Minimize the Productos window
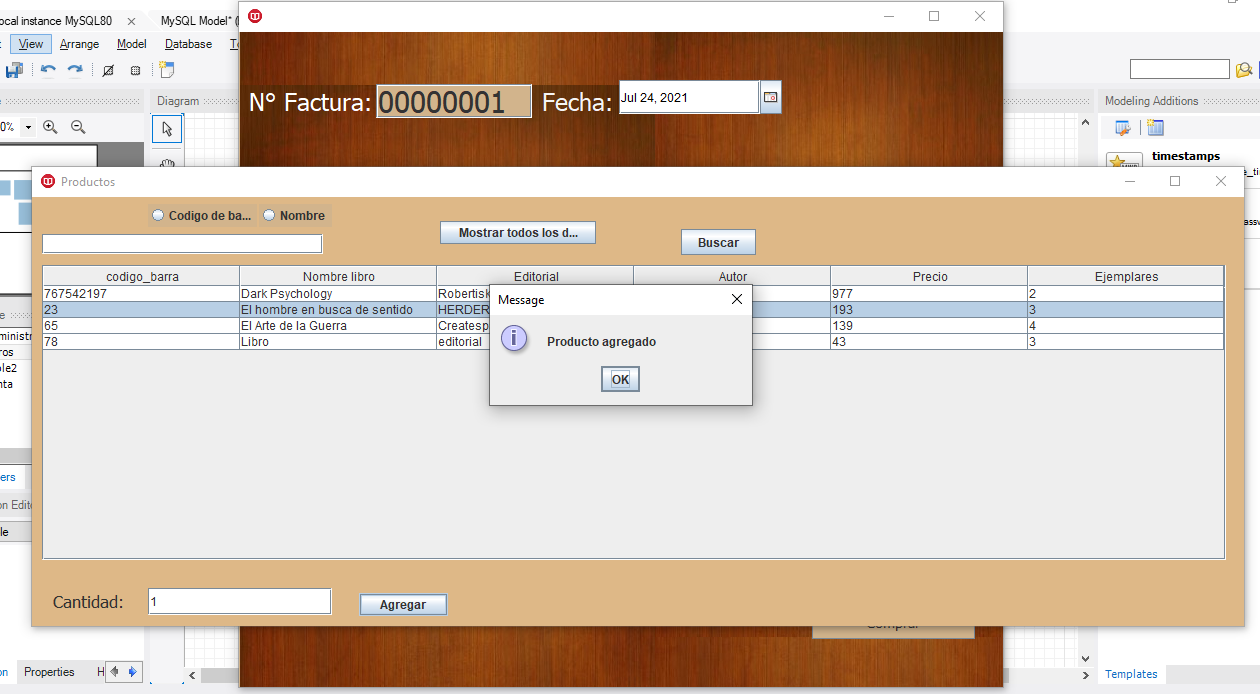 click(x=1130, y=181)
